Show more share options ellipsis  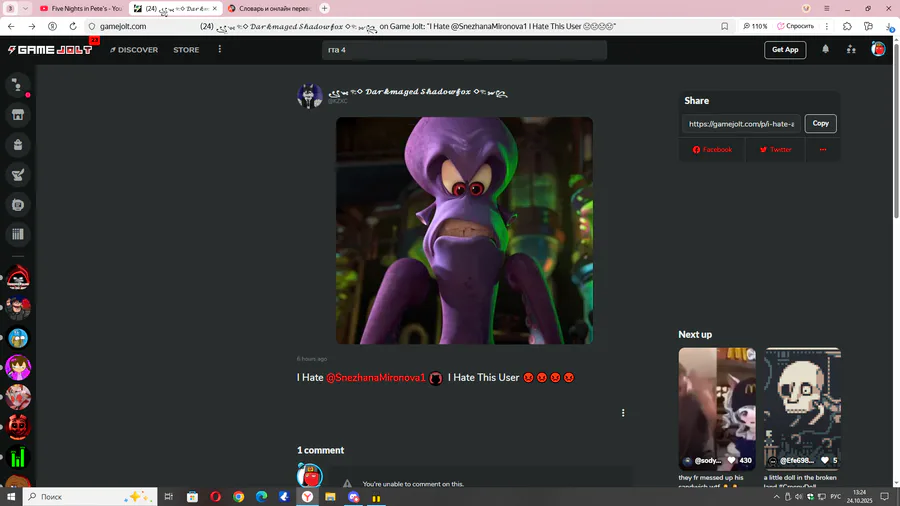823,150
